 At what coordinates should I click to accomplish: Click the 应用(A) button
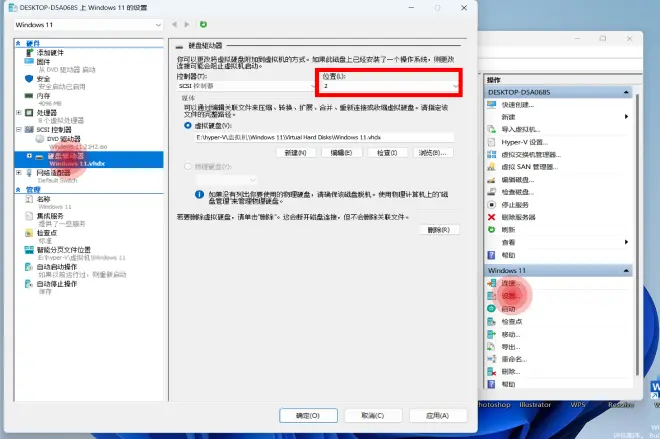click(x=438, y=415)
